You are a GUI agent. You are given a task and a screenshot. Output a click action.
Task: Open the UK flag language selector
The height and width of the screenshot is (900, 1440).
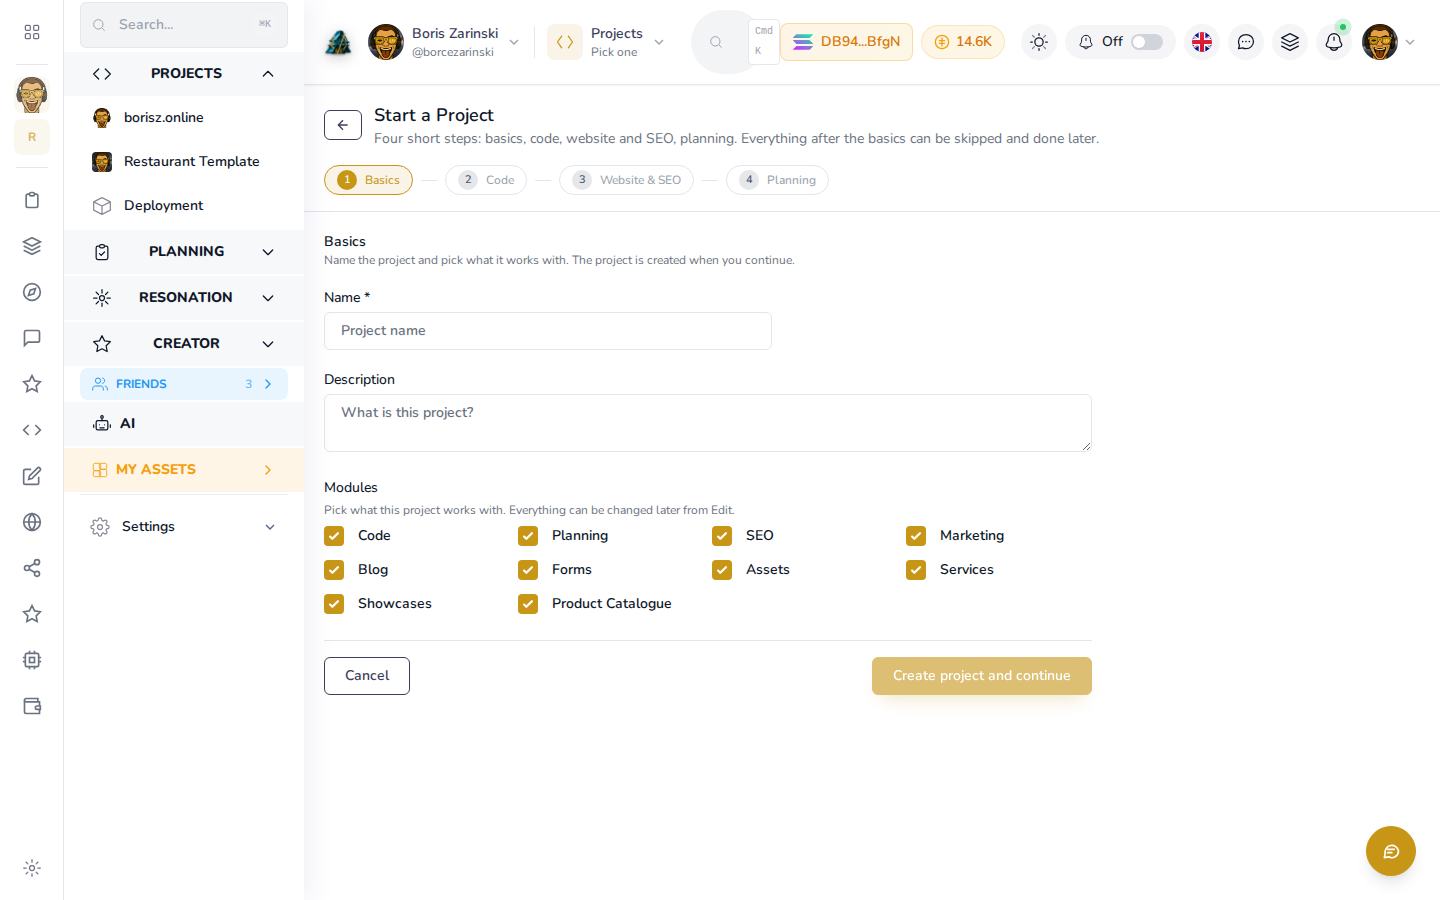click(x=1202, y=42)
